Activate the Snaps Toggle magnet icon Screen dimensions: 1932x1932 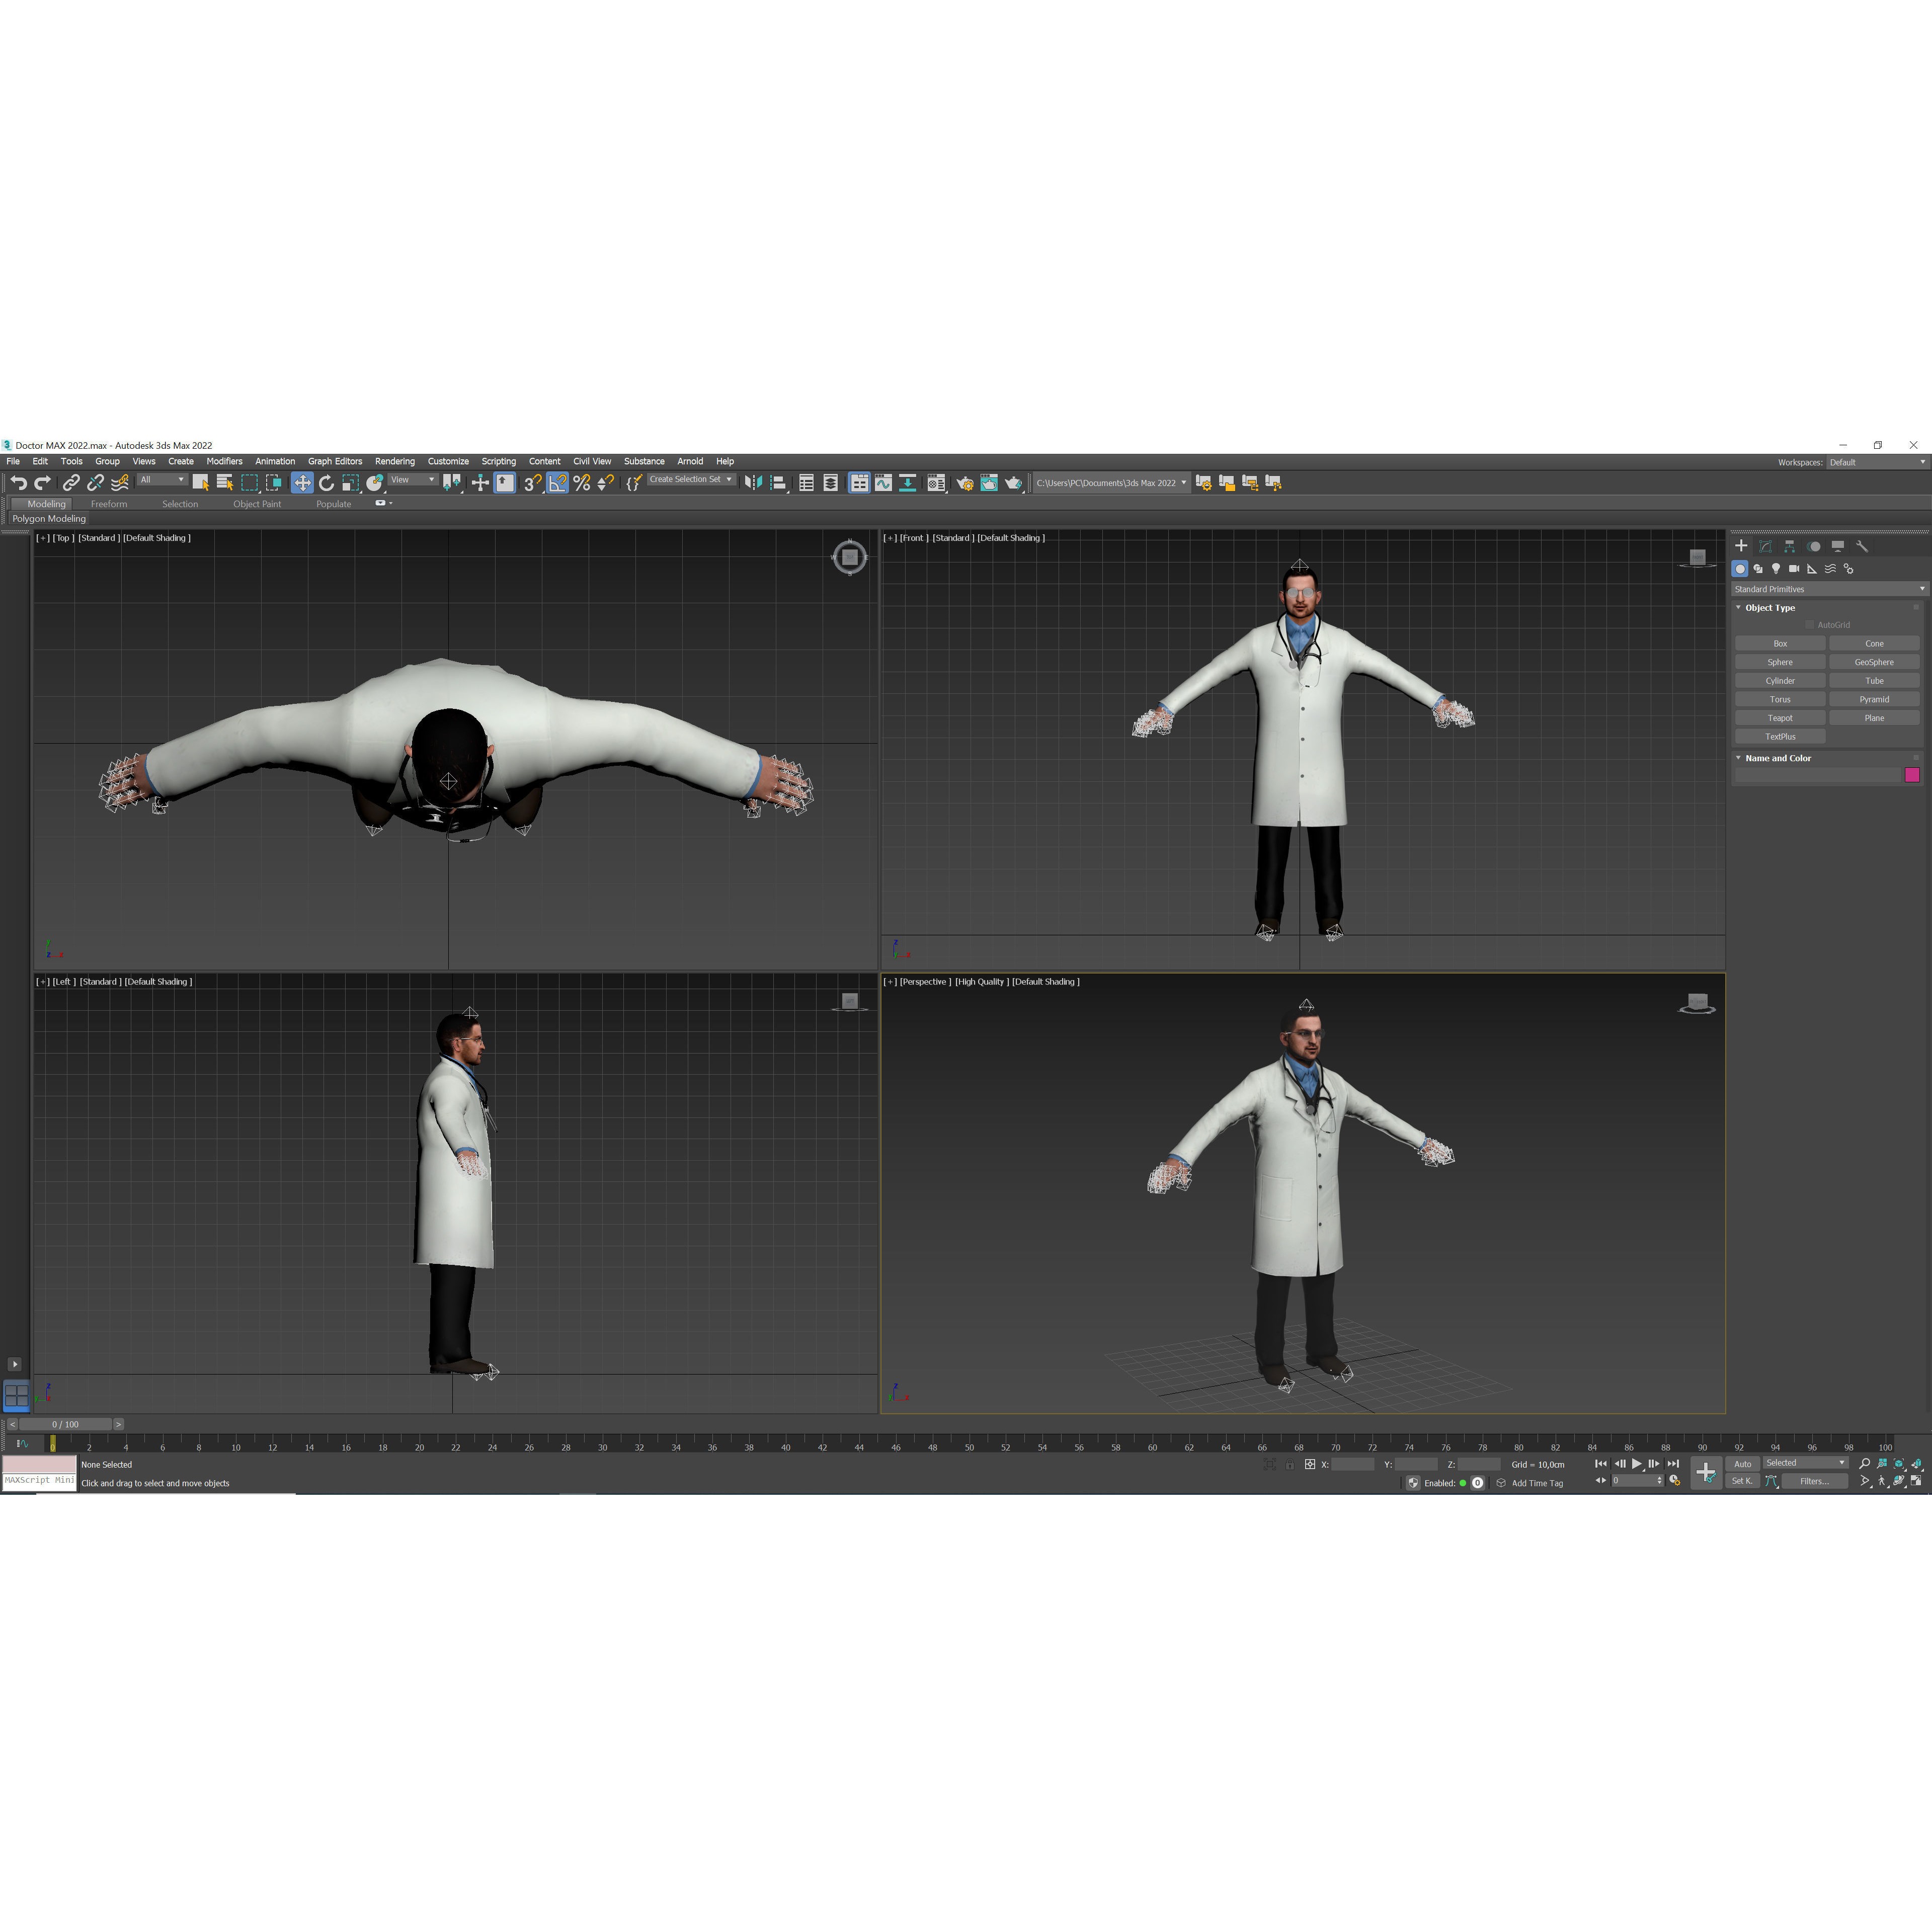pos(531,483)
